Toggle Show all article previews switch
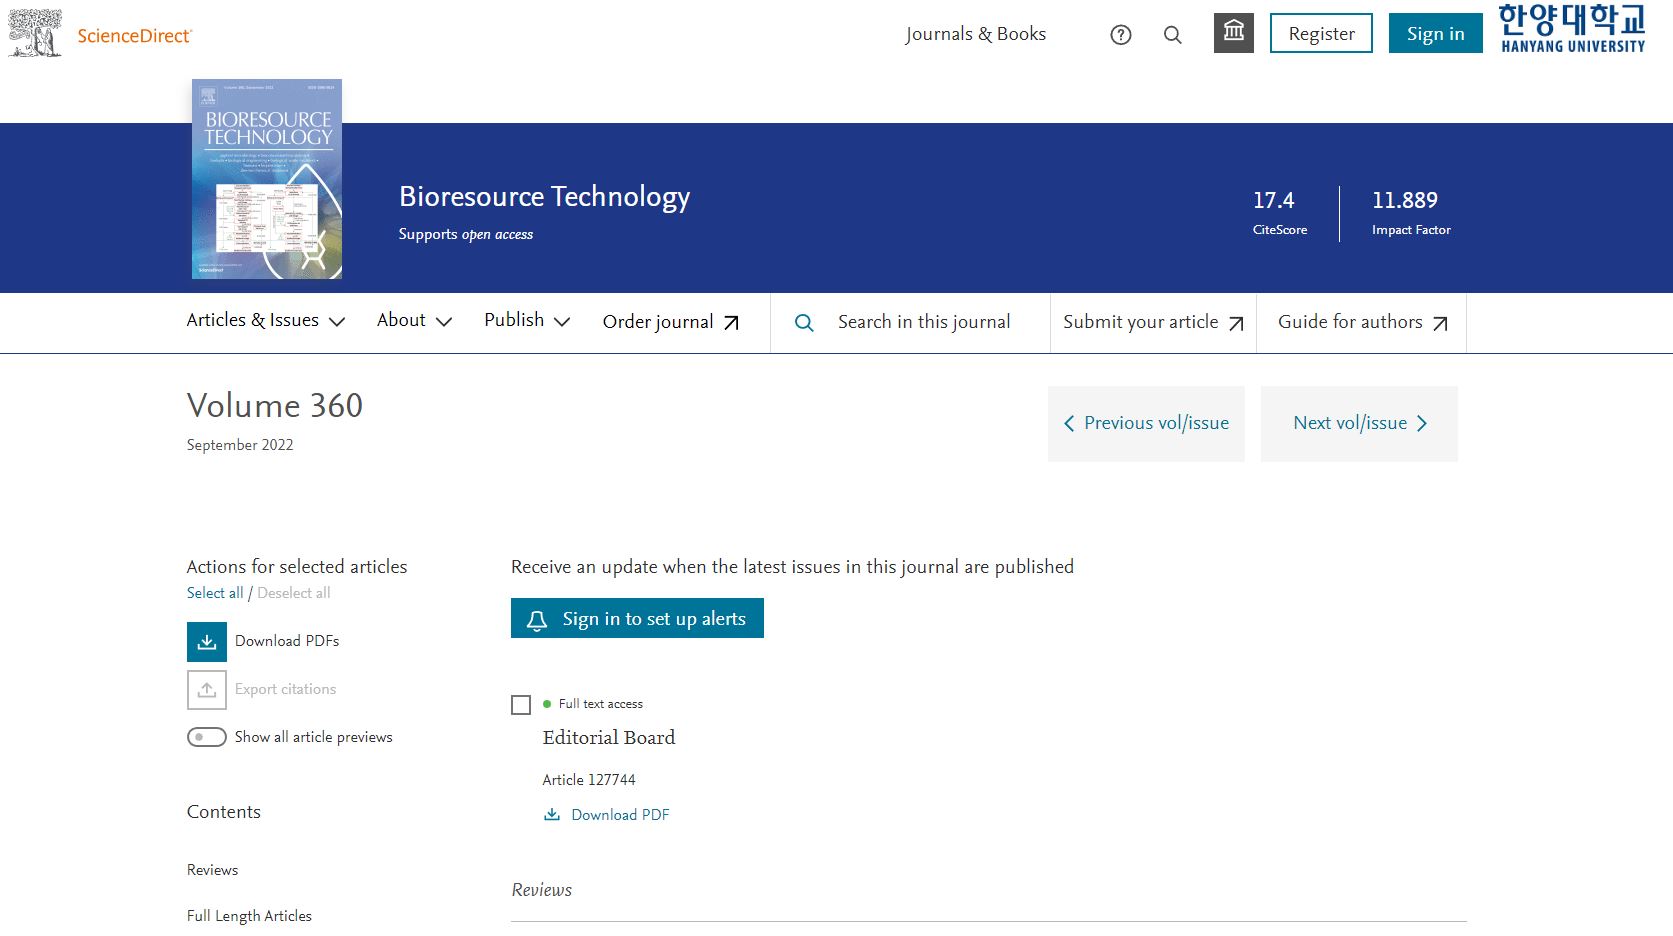 [207, 737]
